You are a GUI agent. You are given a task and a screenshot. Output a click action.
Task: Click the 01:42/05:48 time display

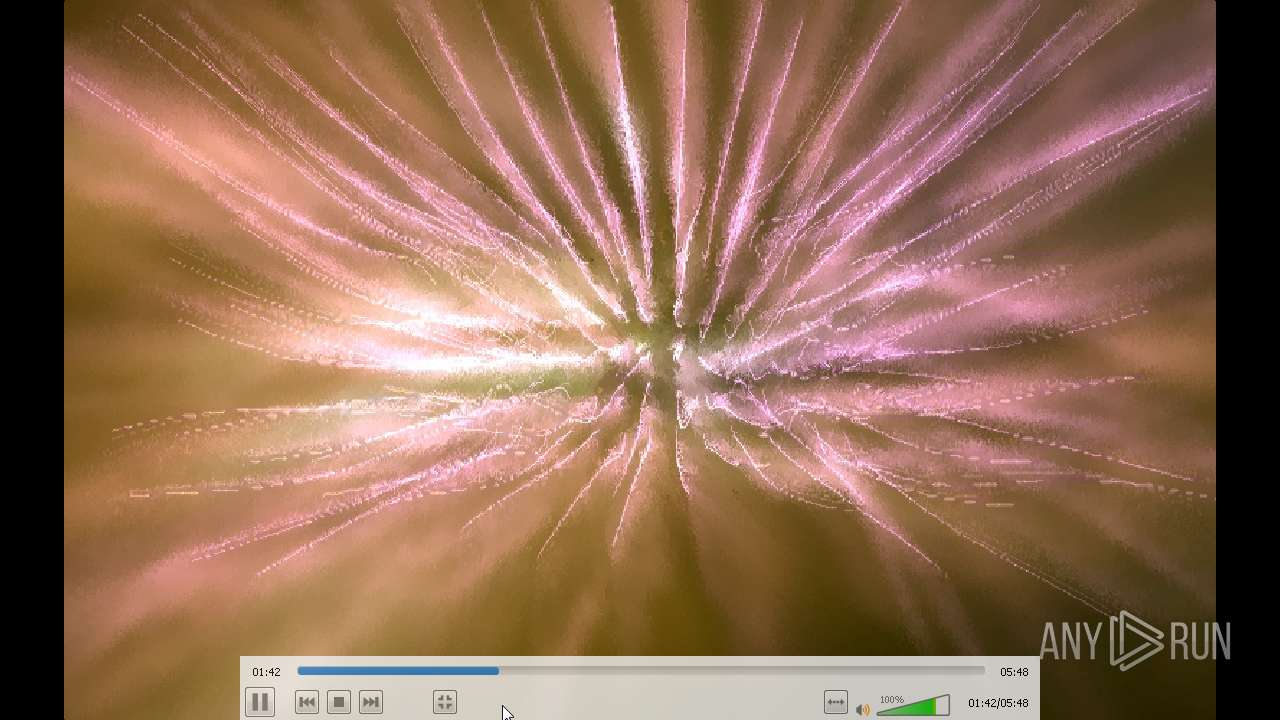click(x=998, y=703)
